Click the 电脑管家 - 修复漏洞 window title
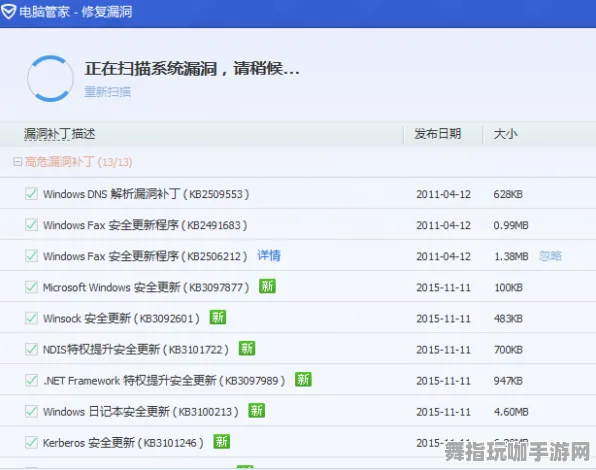This screenshot has width=596, height=470. click(x=76, y=12)
